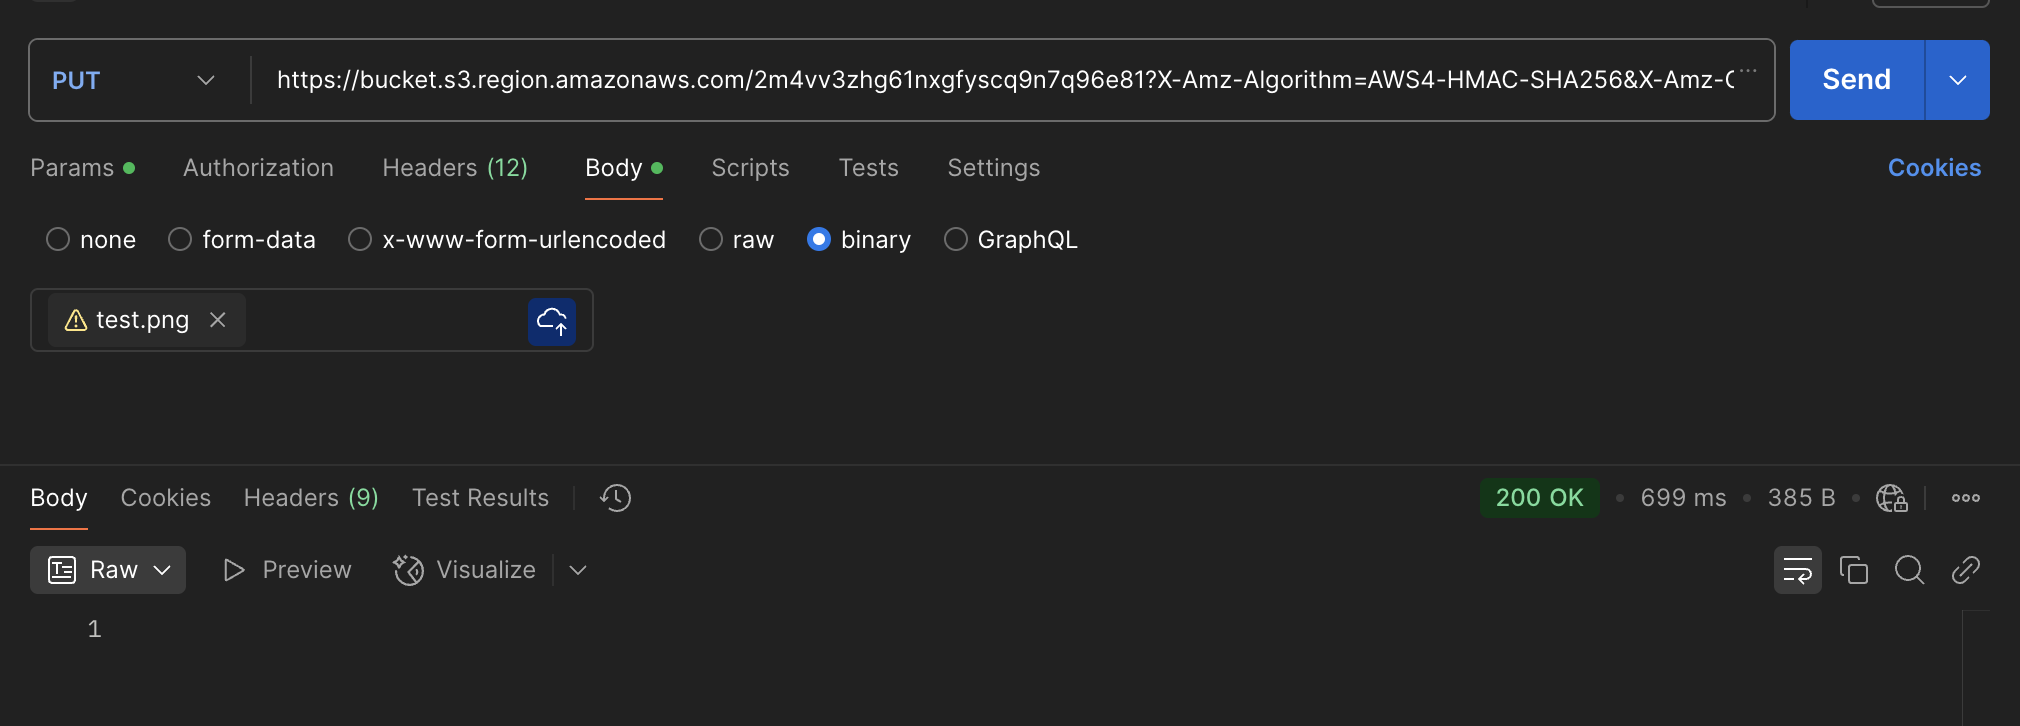Expand the Send button arrow options
Viewport: 2020px width, 726px height.
tap(1957, 80)
